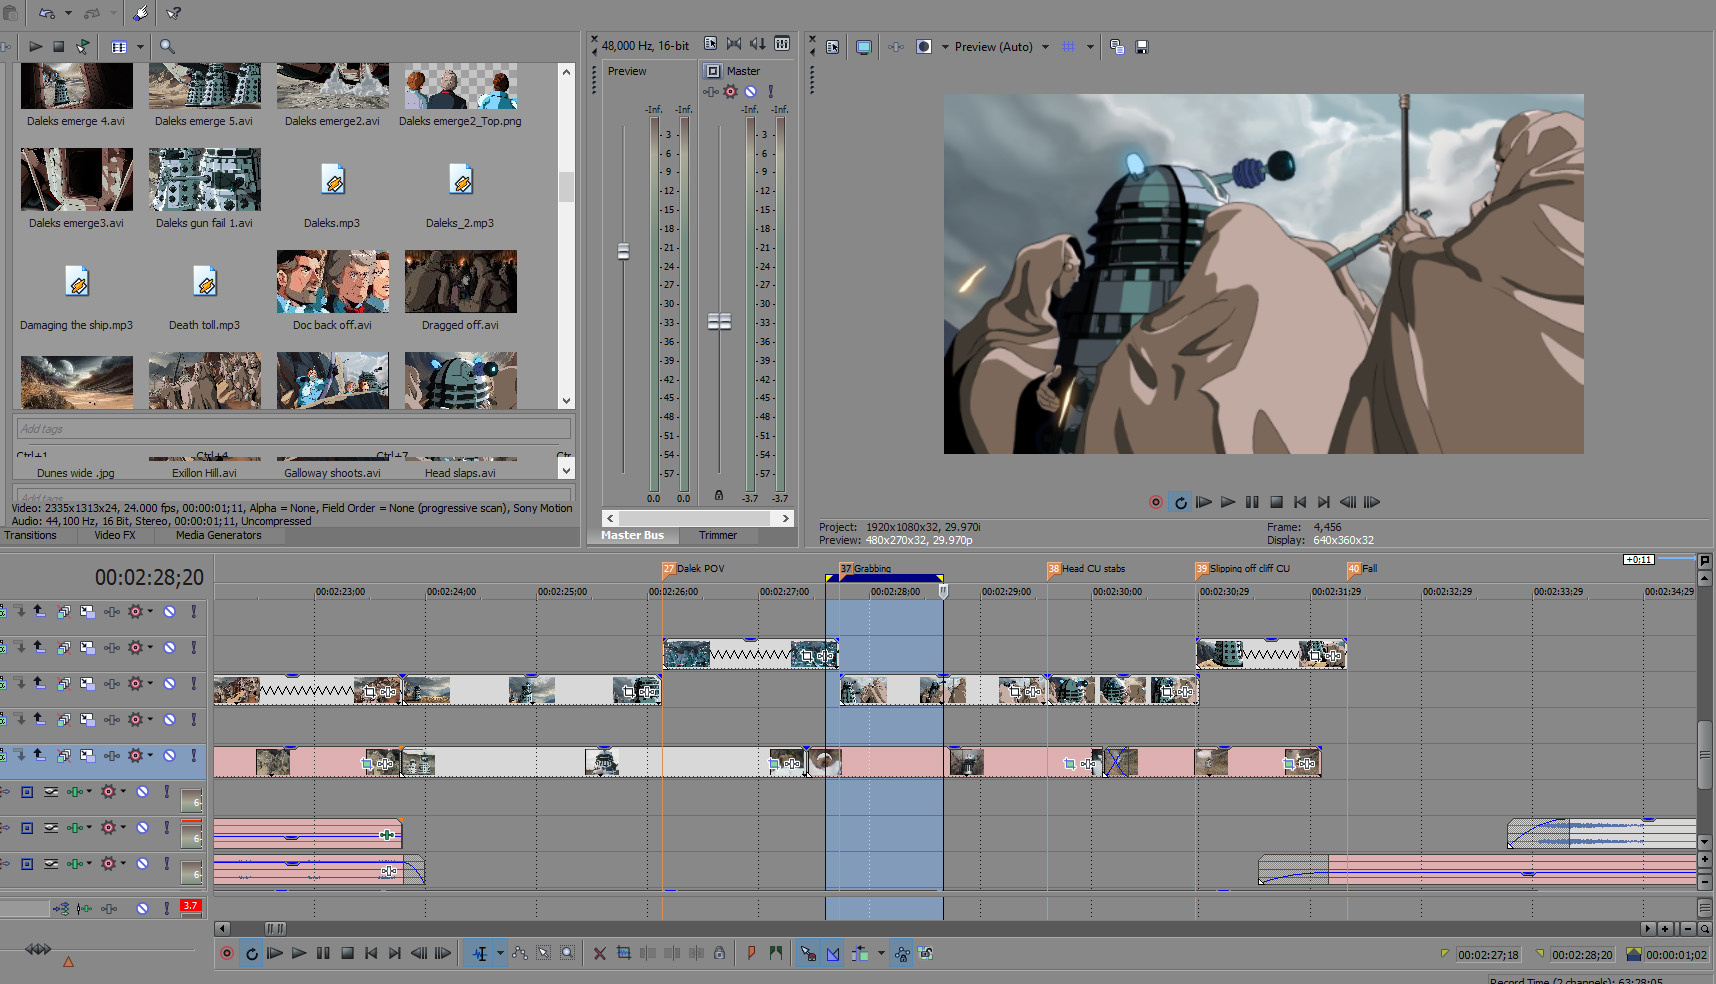Lock the mixer fader channels with the padlock
The width and height of the screenshot is (1716, 984).
point(718,495)
